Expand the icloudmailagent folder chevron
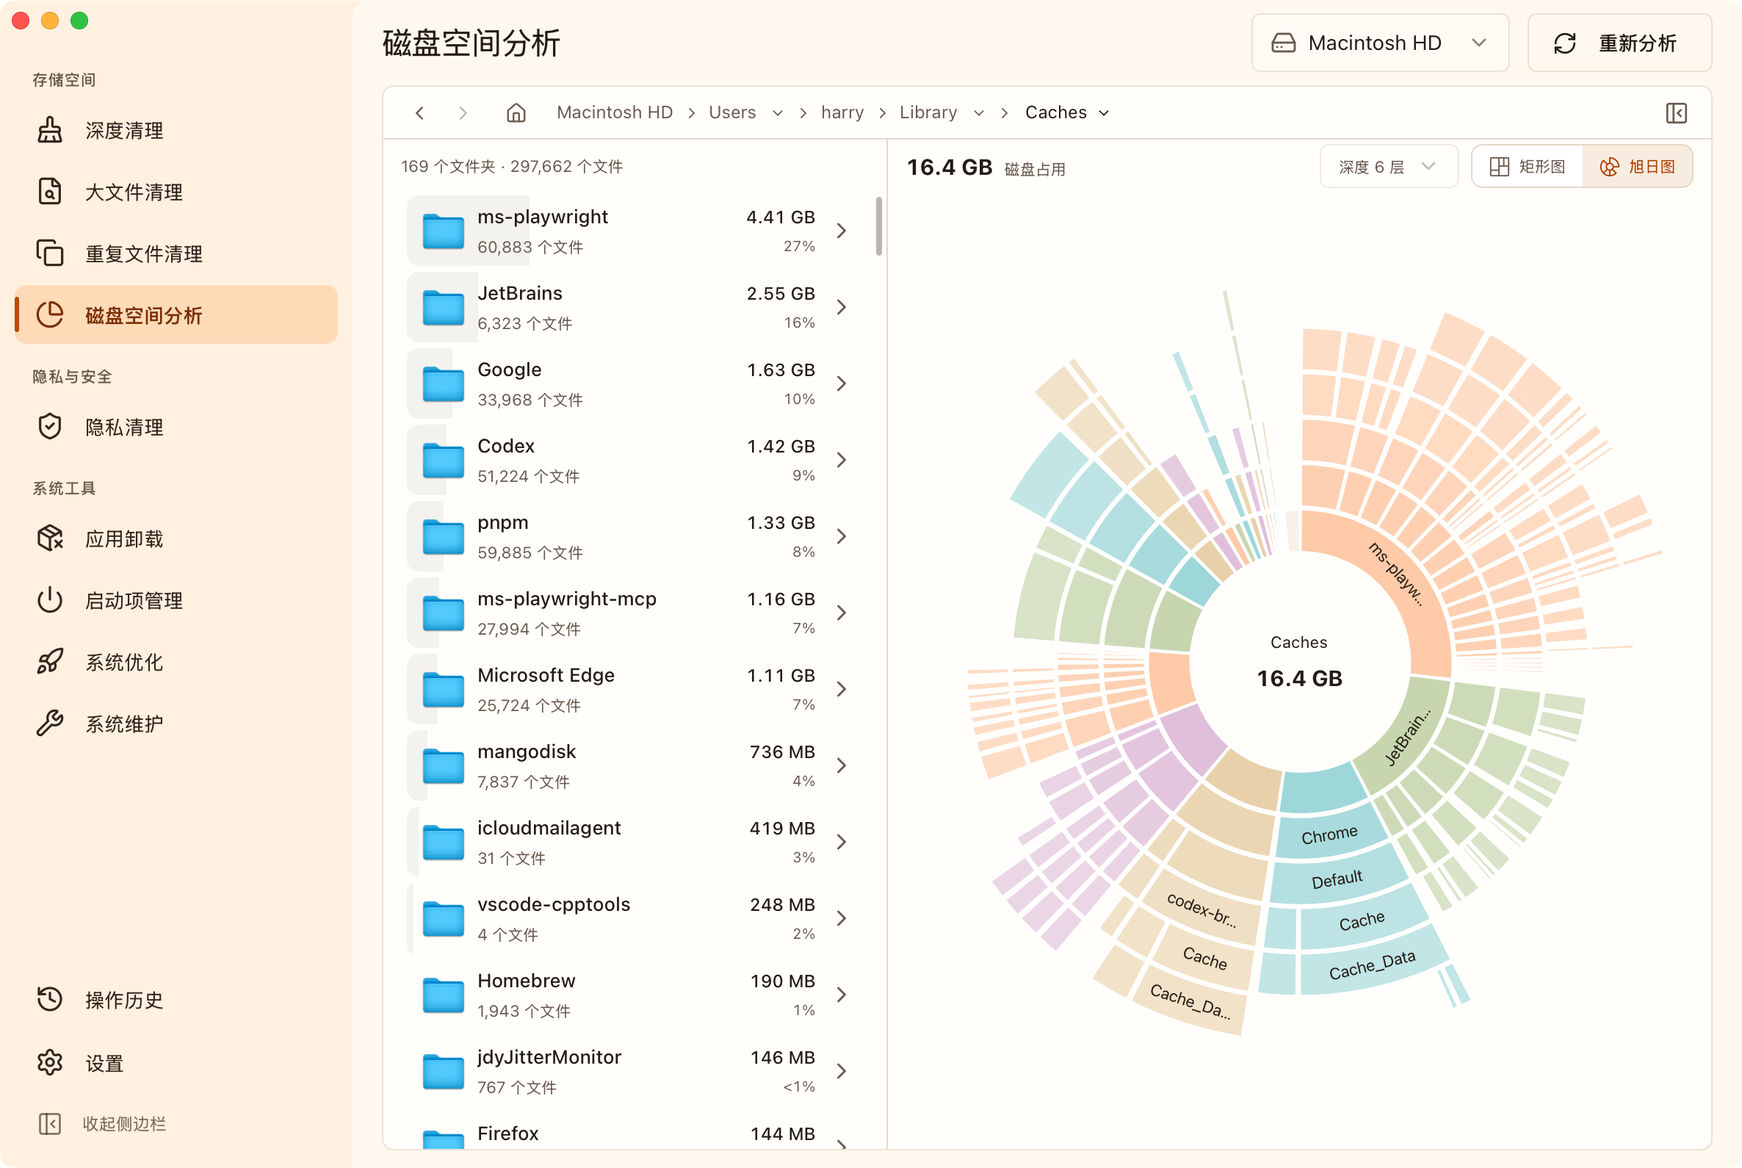Image resolution: width=1742 pixels, height=1168 pixels. (842, 842)
